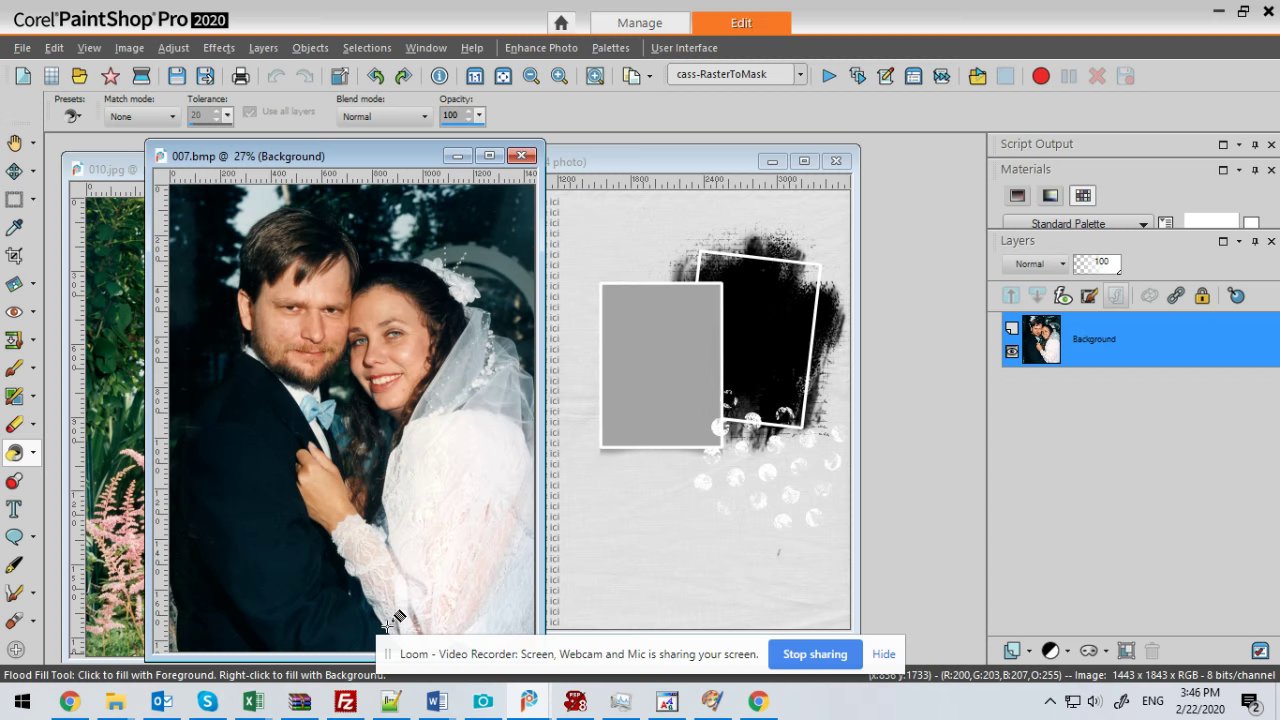Toggle the layer link chain icon
The image size is (1280, 720).
click(1176, 295)
